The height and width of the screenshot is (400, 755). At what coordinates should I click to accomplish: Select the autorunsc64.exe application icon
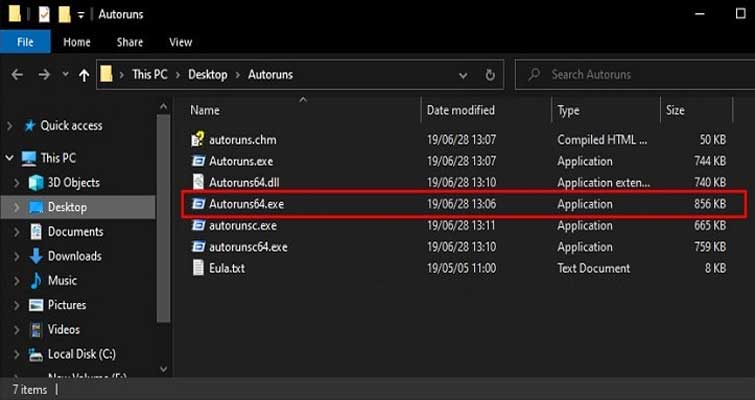tap(198, 246)
